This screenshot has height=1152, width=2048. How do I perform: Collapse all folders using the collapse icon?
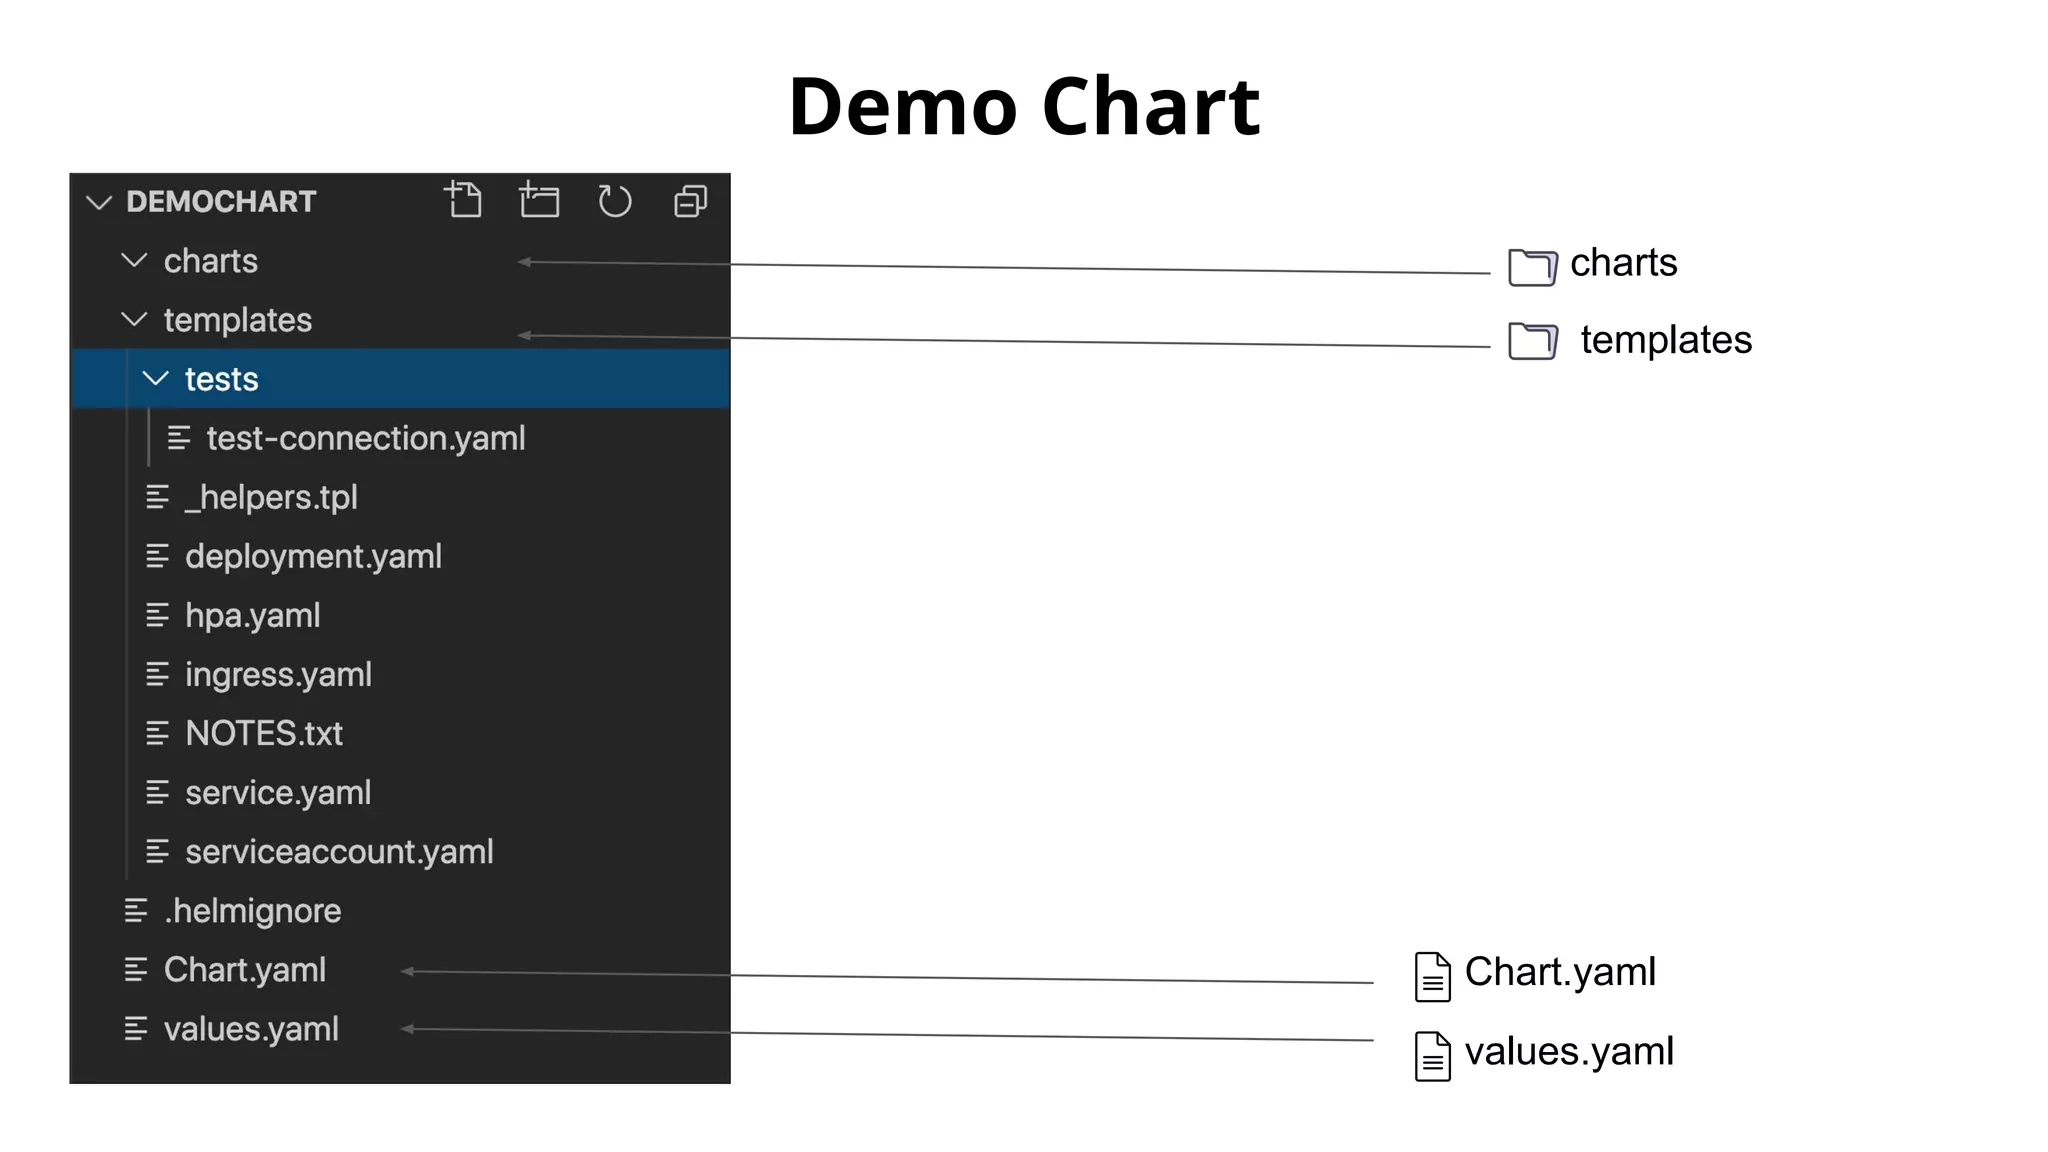point(691,201)
